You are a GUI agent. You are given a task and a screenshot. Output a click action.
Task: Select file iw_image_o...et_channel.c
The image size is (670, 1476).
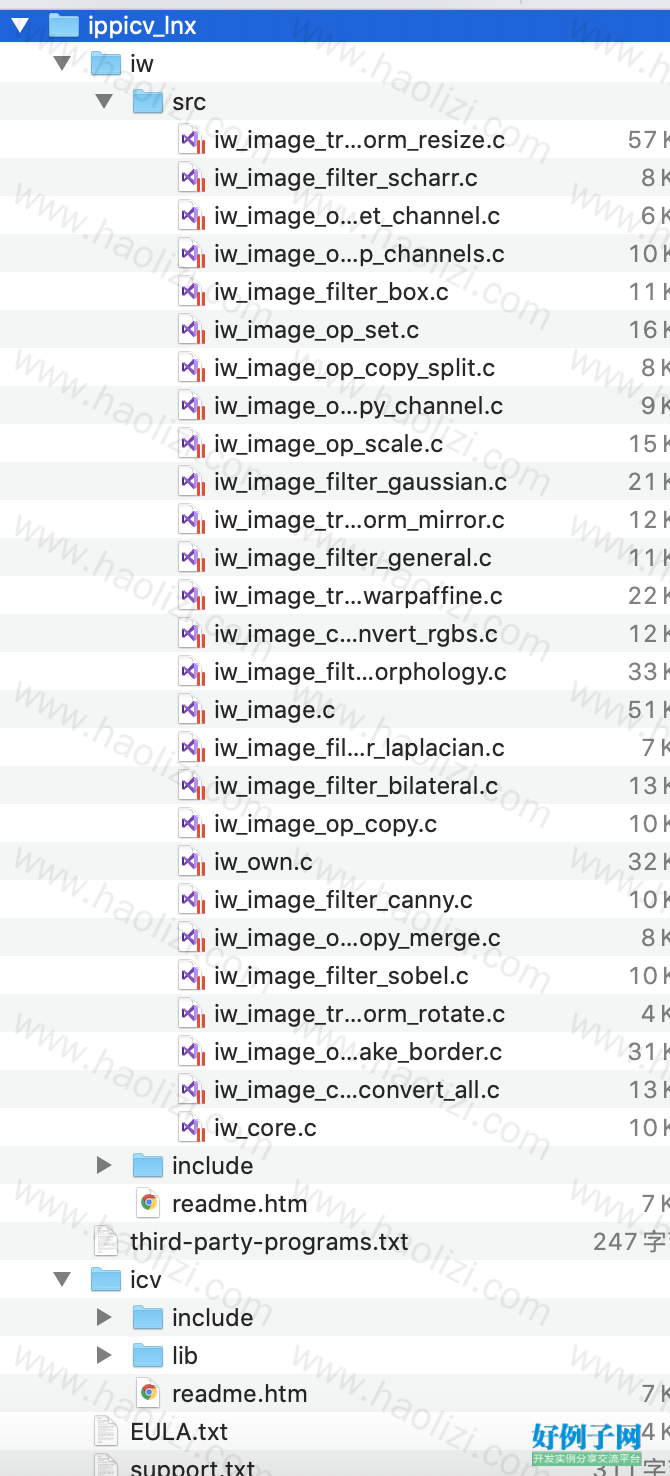click(357, 216)
